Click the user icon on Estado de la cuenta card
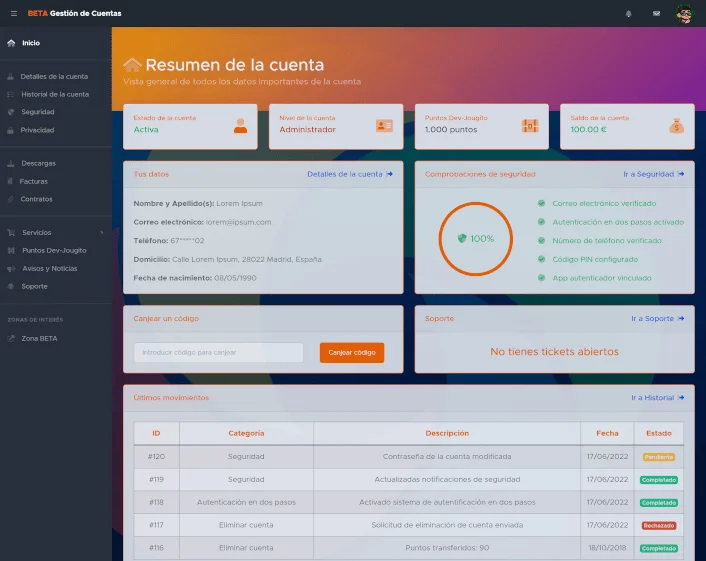706x561 pixels. click(x=240, y=126)
